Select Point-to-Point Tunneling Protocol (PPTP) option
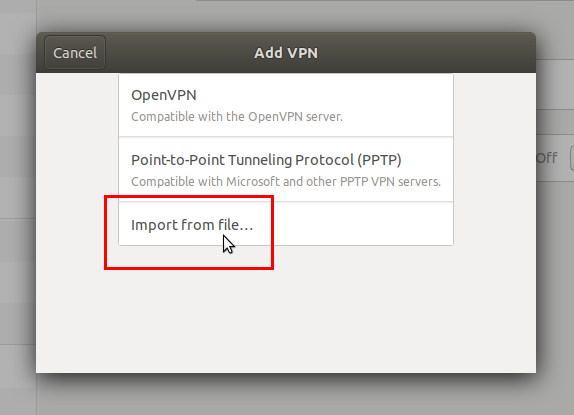This screenshot has height=415, width=574. point(286,169)
